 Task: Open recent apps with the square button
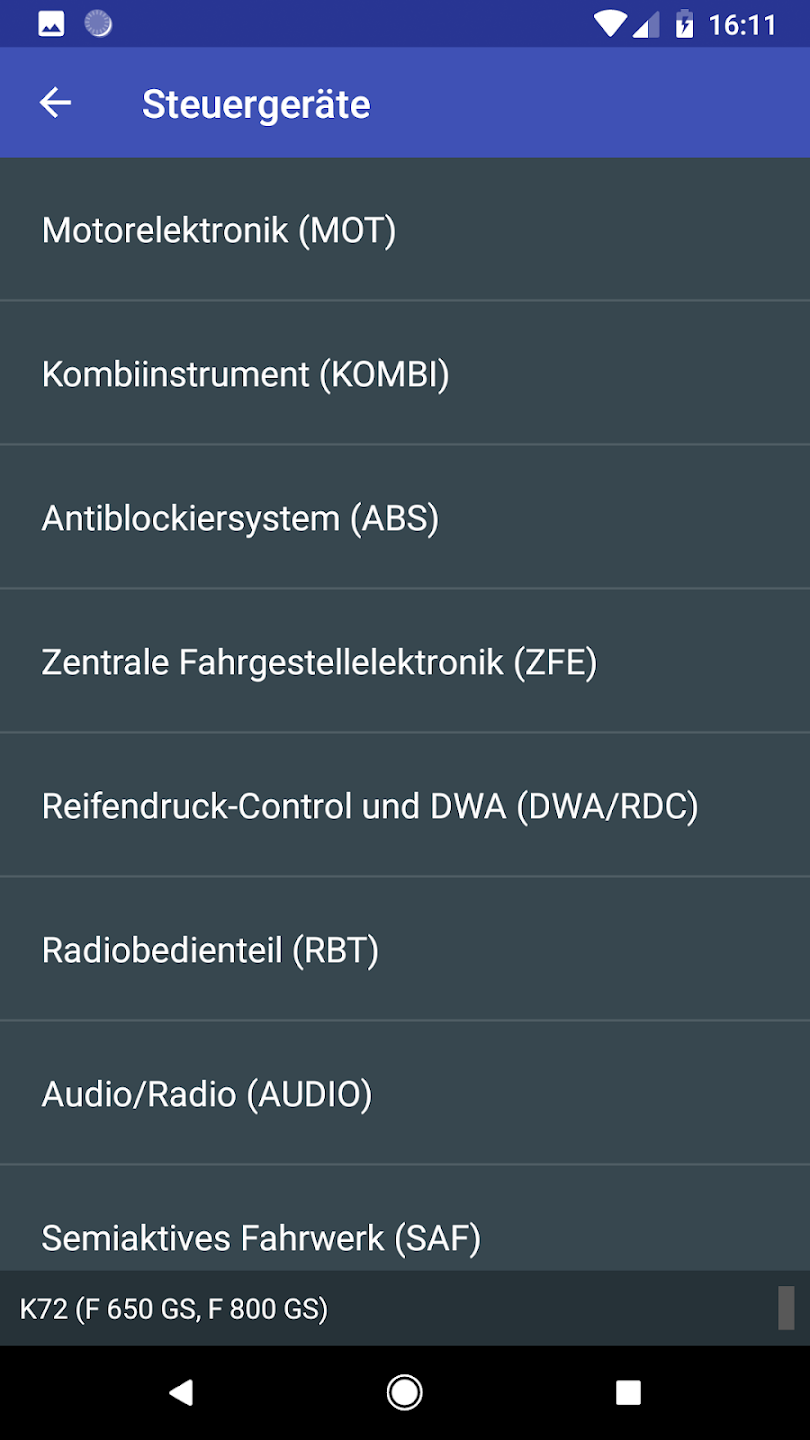(x=628, y=1392)
